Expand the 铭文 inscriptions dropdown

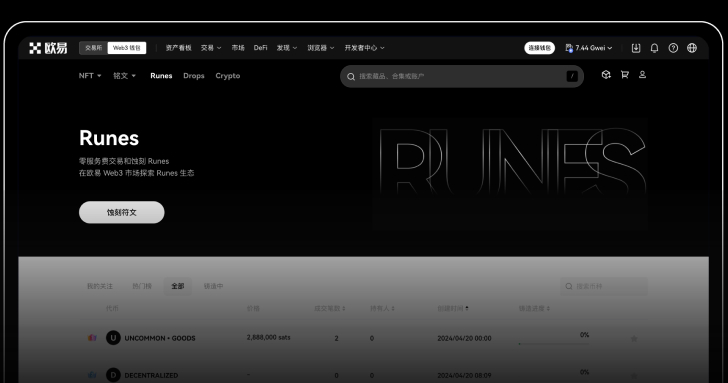(x=124, y=76)
